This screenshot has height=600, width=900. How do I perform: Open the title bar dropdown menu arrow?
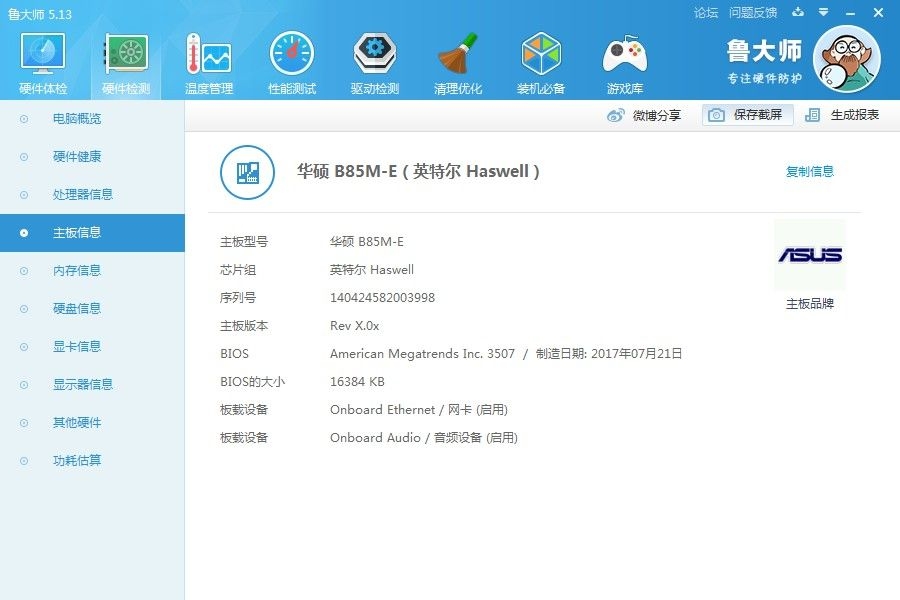coord(823,12)
